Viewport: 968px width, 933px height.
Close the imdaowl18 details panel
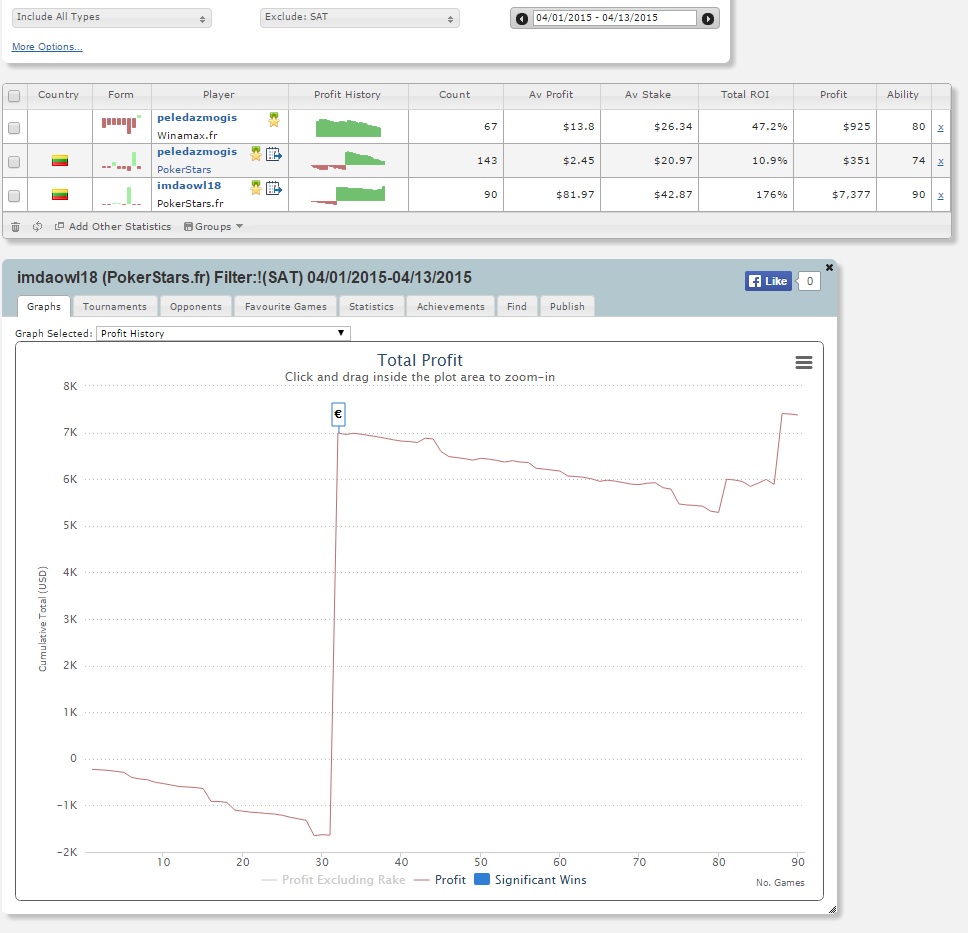coord(829,267)
